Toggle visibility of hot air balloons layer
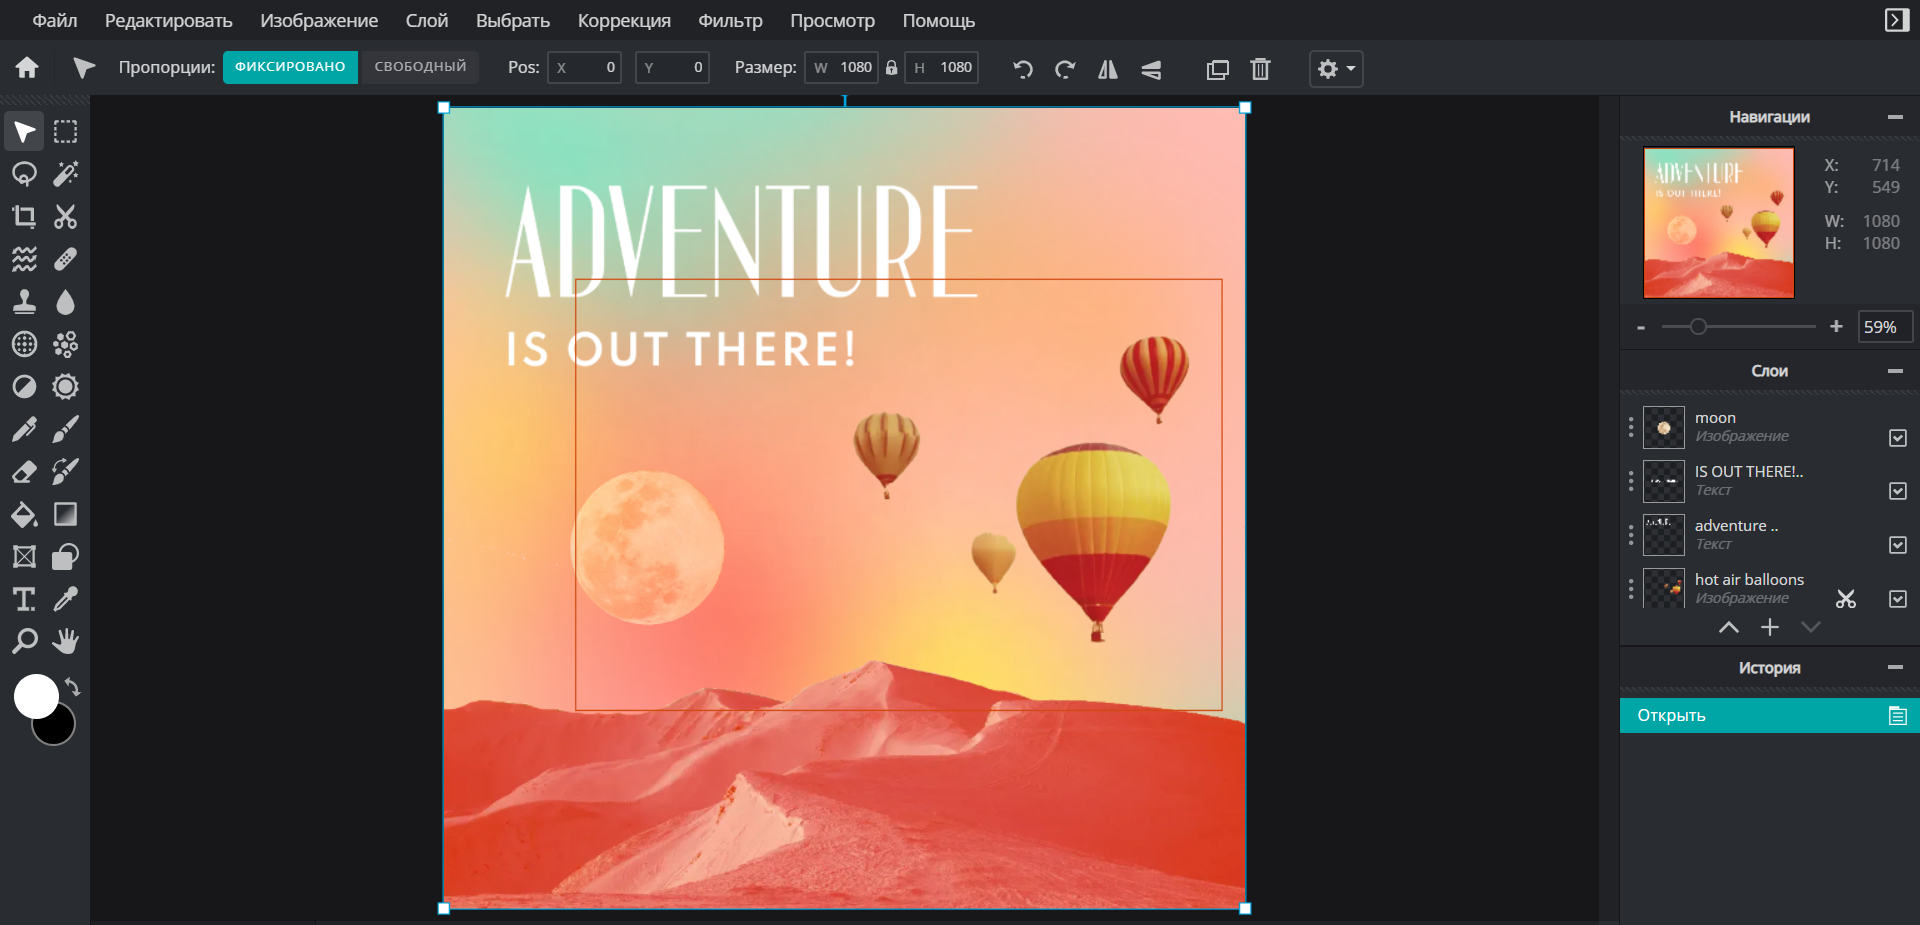1920x925 pixels. click(1897, 599)
